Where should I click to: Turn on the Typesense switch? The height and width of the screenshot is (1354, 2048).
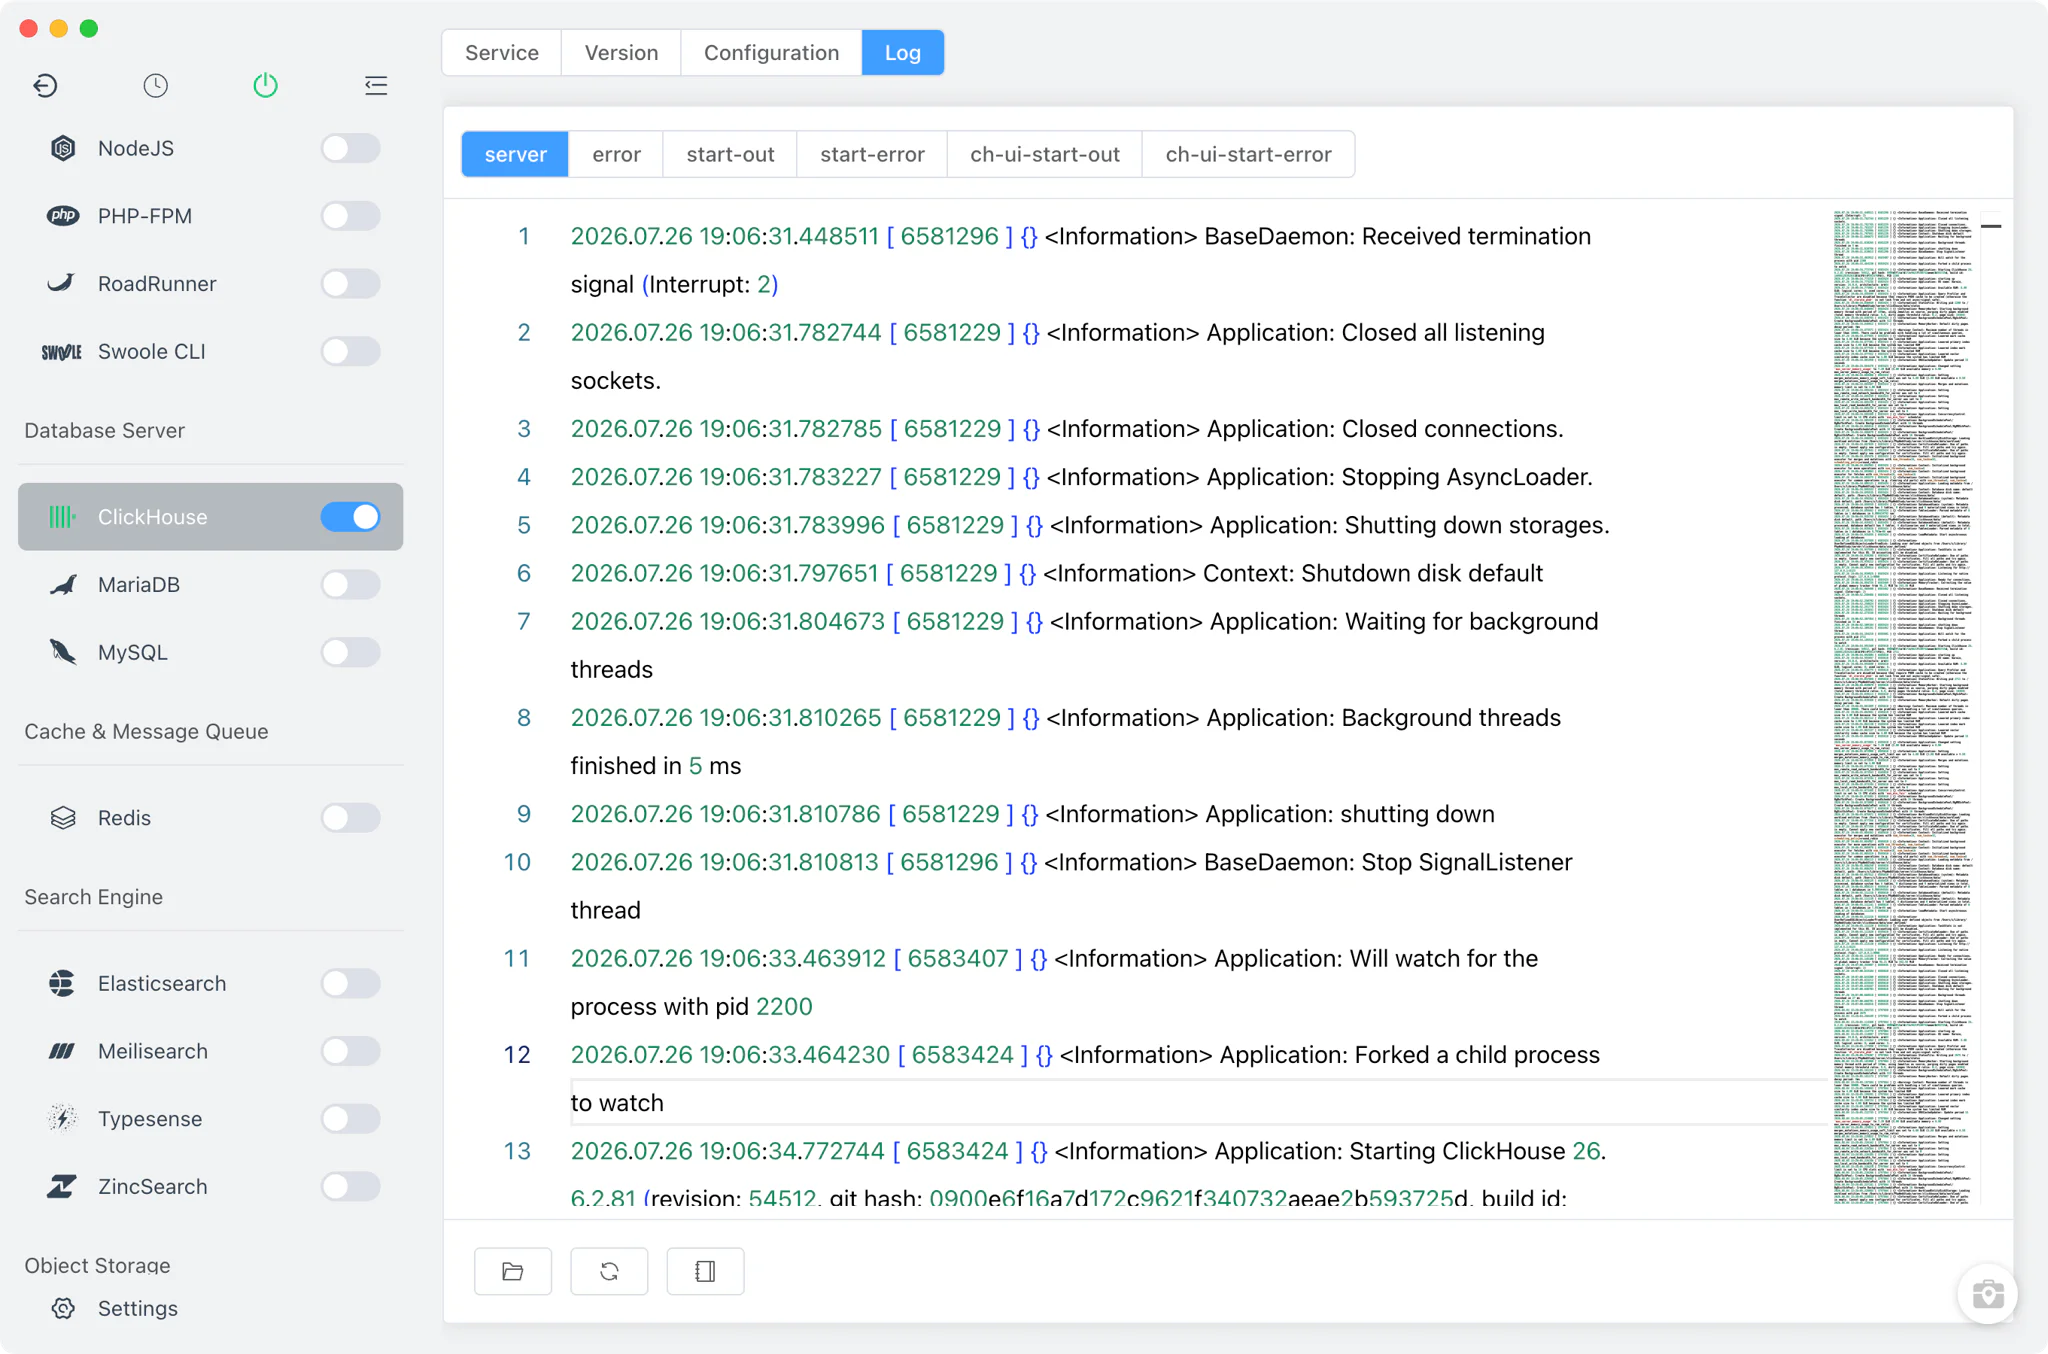(x=350, y=1119)
